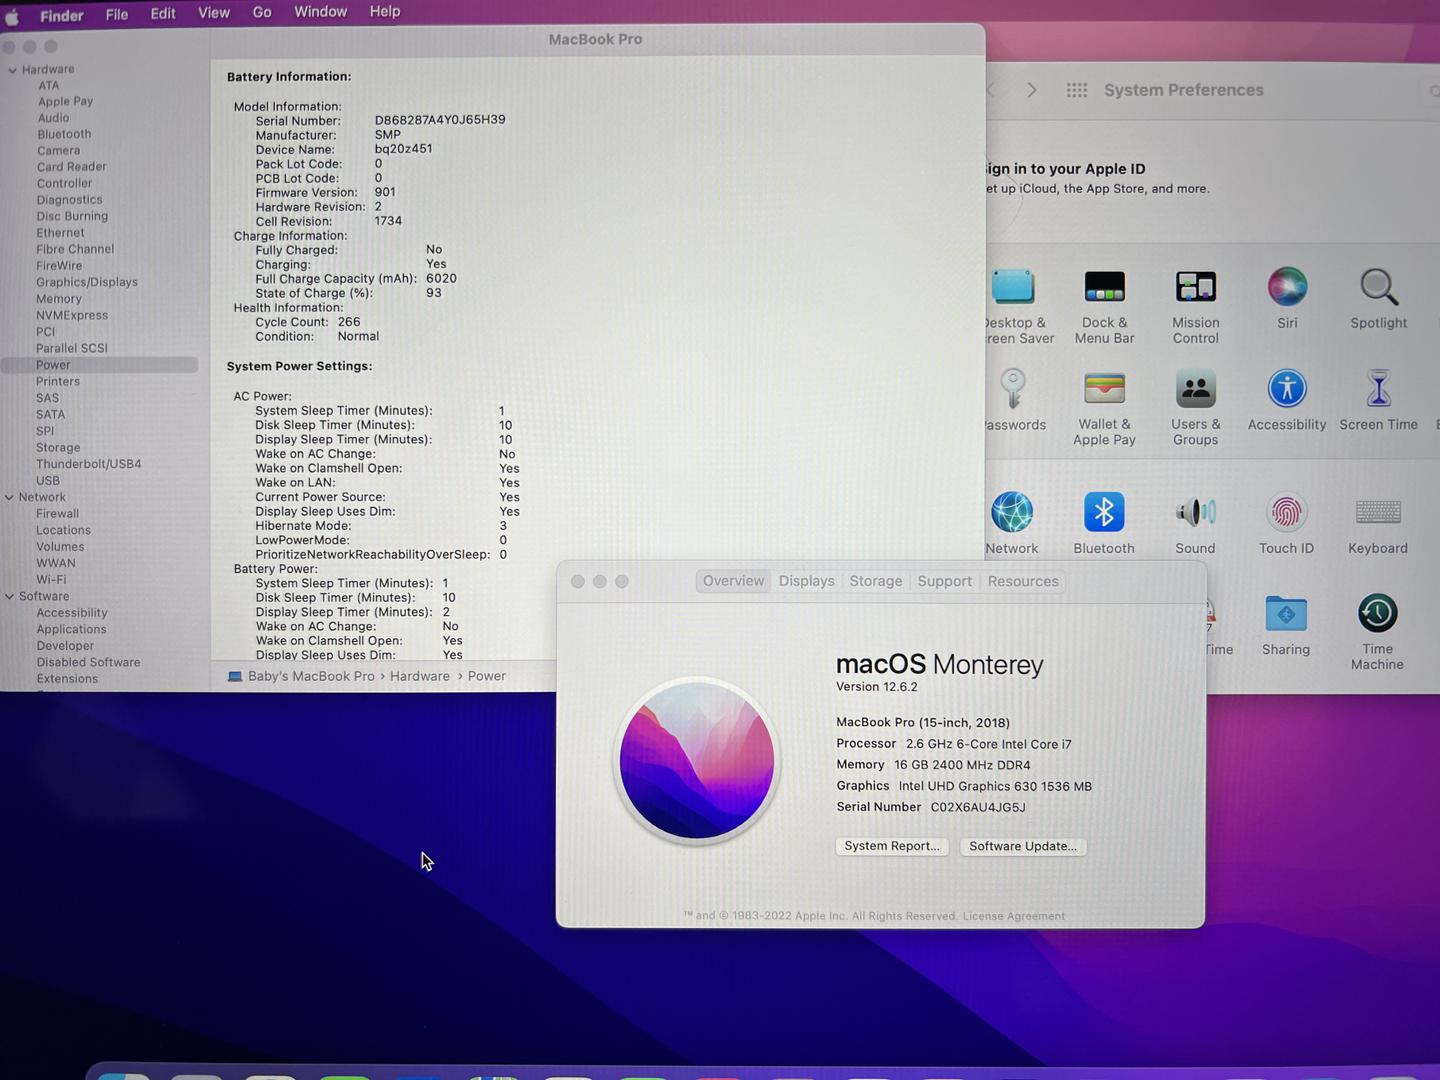Switch to the Resources tab
The width and height of the screenshot is (1440, 1080).
pos(1022,581)
